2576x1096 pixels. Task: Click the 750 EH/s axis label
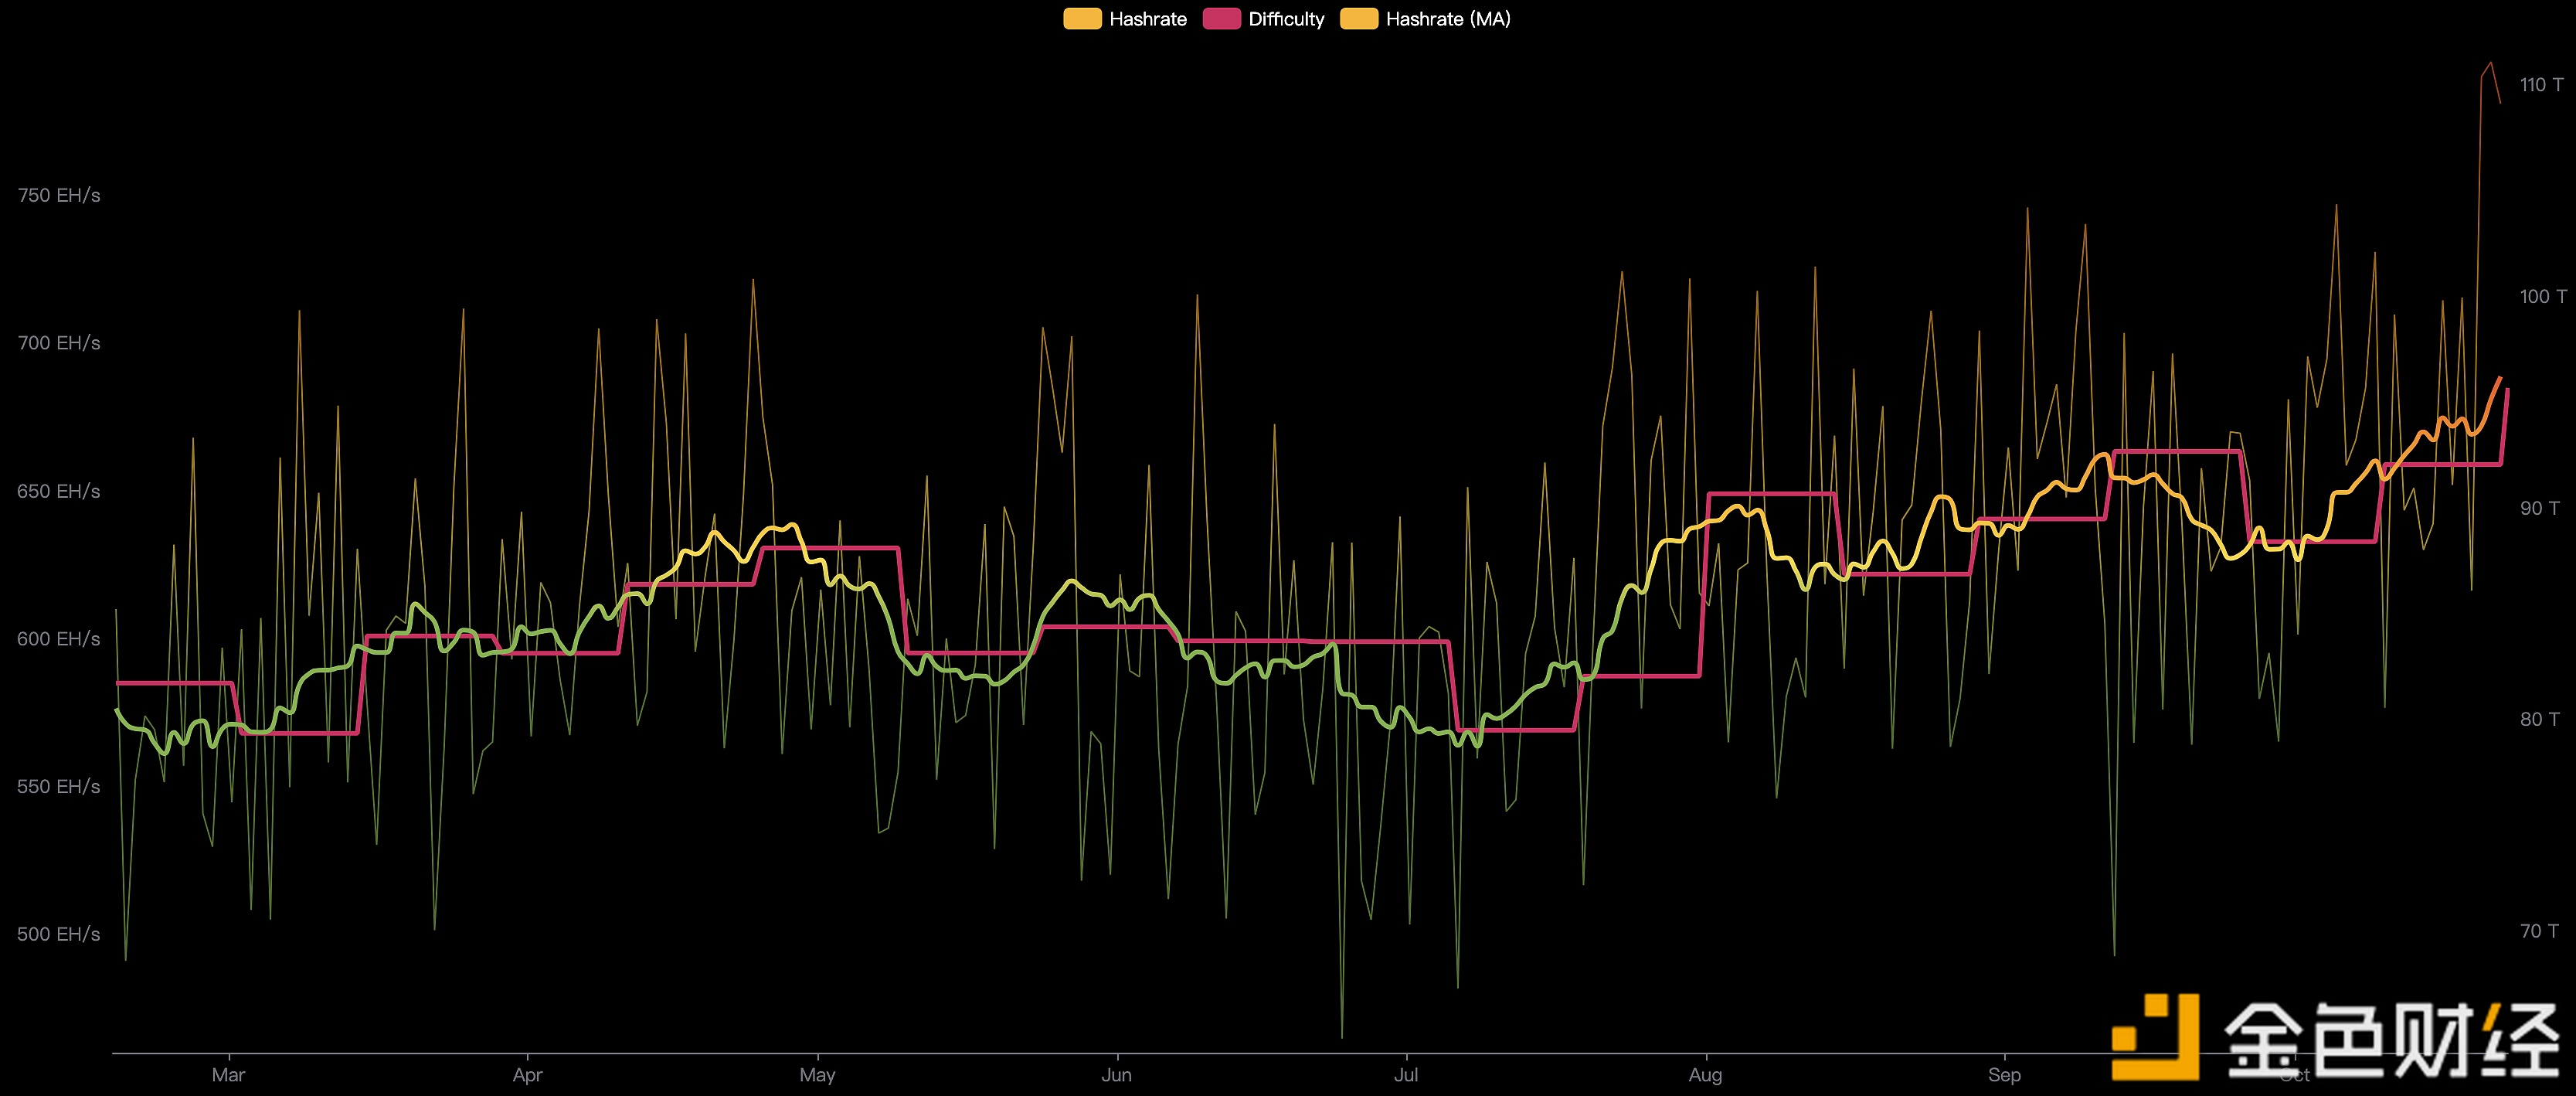pyautogui.click(x=59, y=195)
